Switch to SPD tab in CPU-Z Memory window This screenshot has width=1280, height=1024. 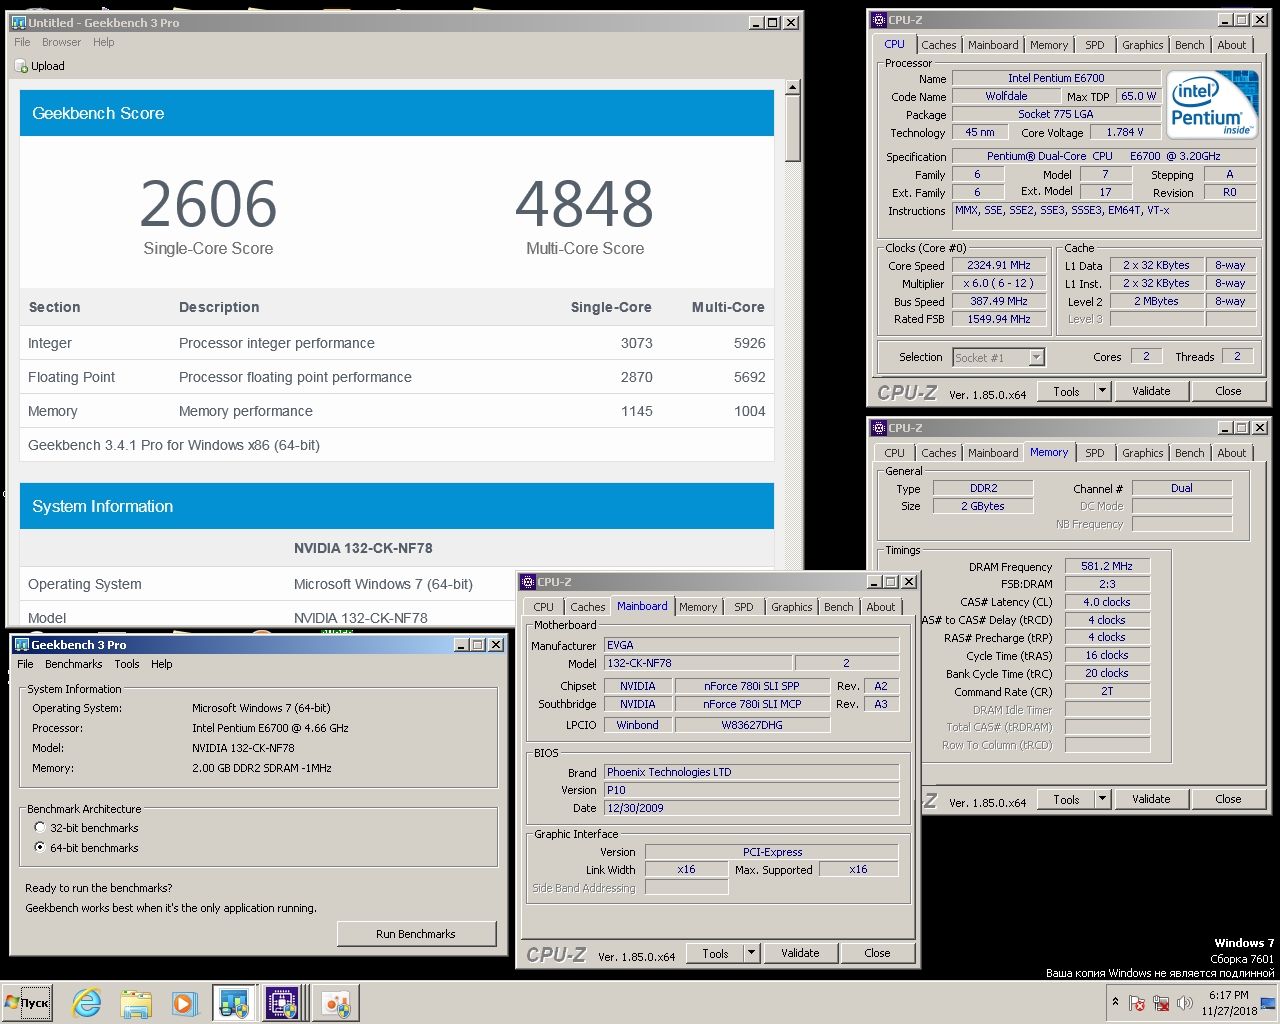pyautogui.click(x=1095, y=453)
